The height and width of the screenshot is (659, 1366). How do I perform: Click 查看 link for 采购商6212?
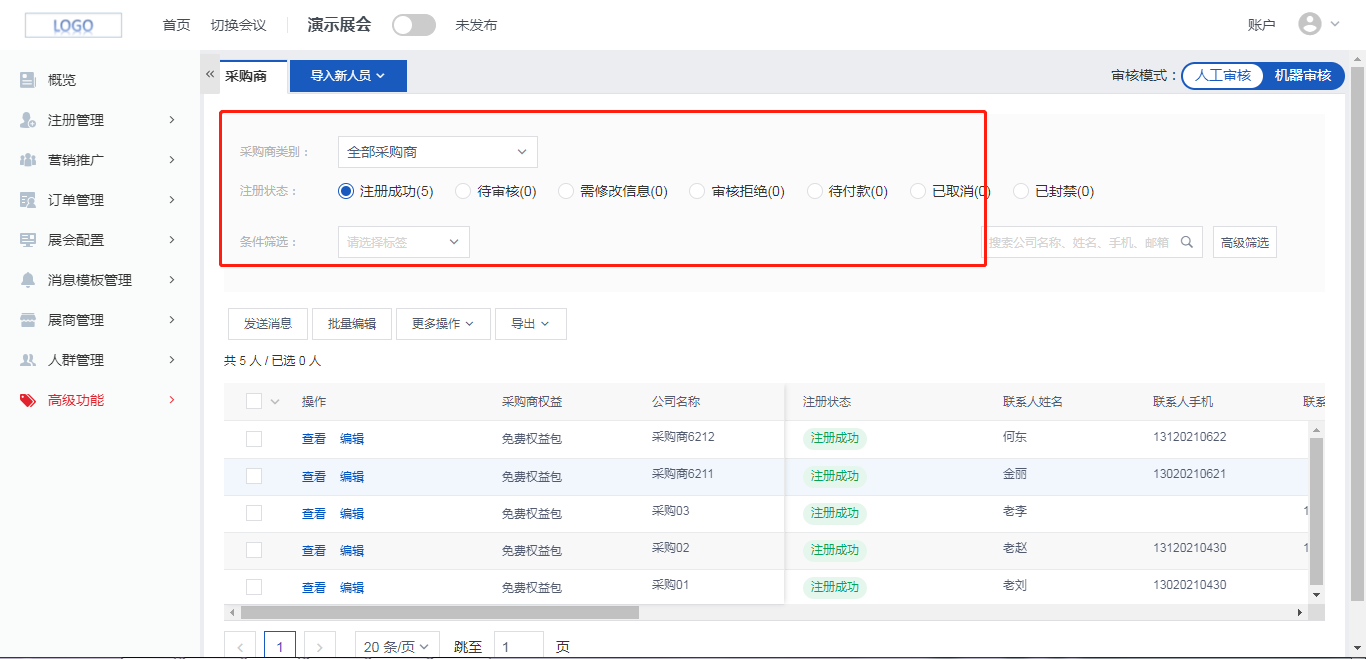click(x=314, y=439)
